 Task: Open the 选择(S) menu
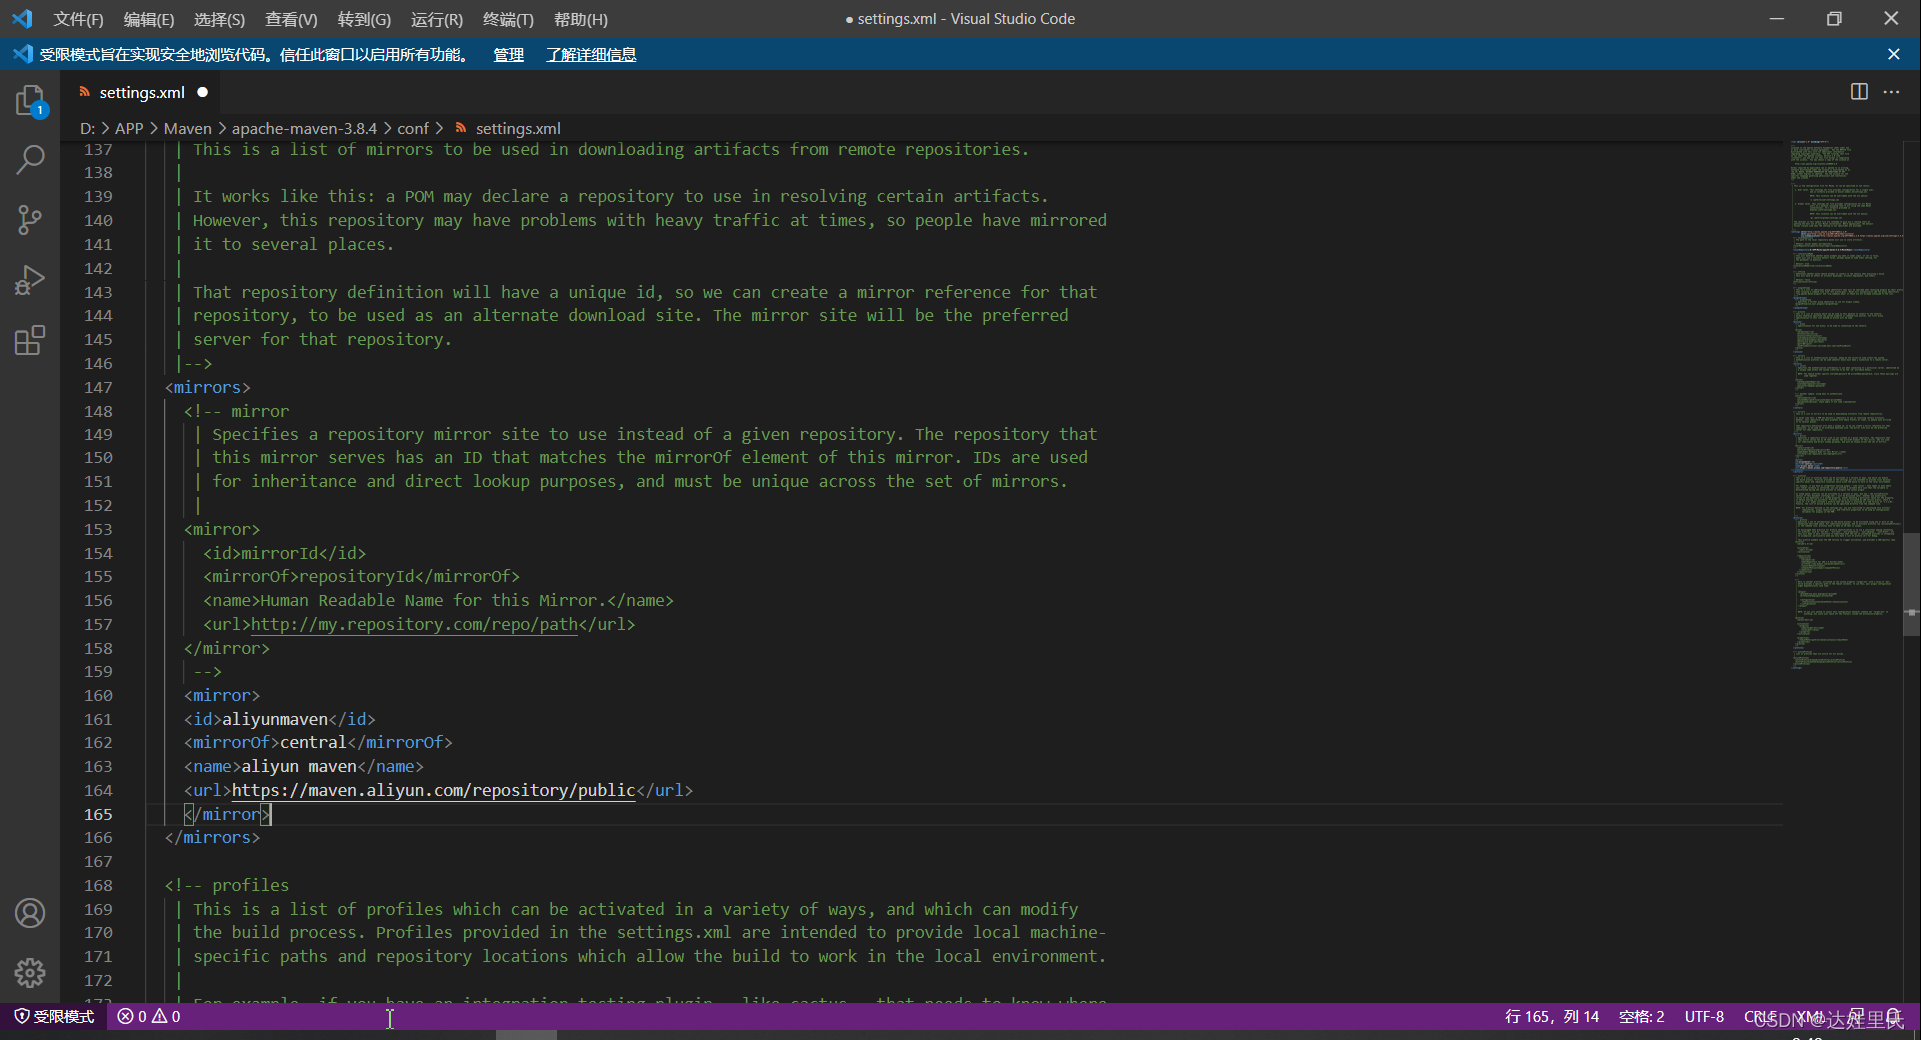tap(219, 19)
